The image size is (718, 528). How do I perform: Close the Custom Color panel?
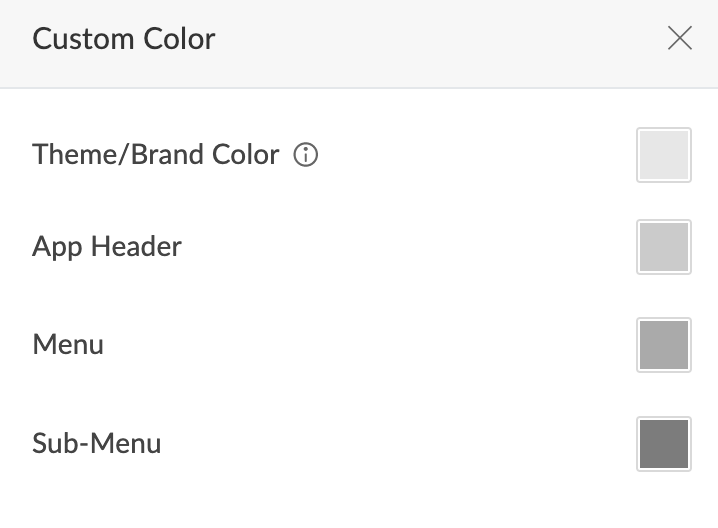click(x=679, y=39)
